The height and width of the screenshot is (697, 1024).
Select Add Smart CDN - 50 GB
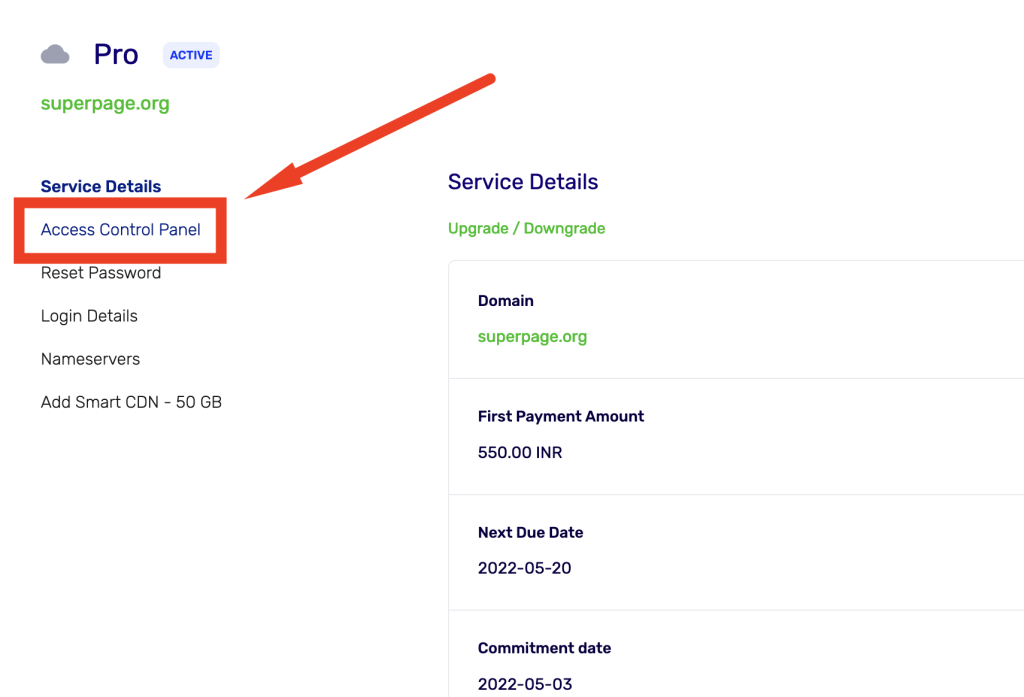[131, 402]
